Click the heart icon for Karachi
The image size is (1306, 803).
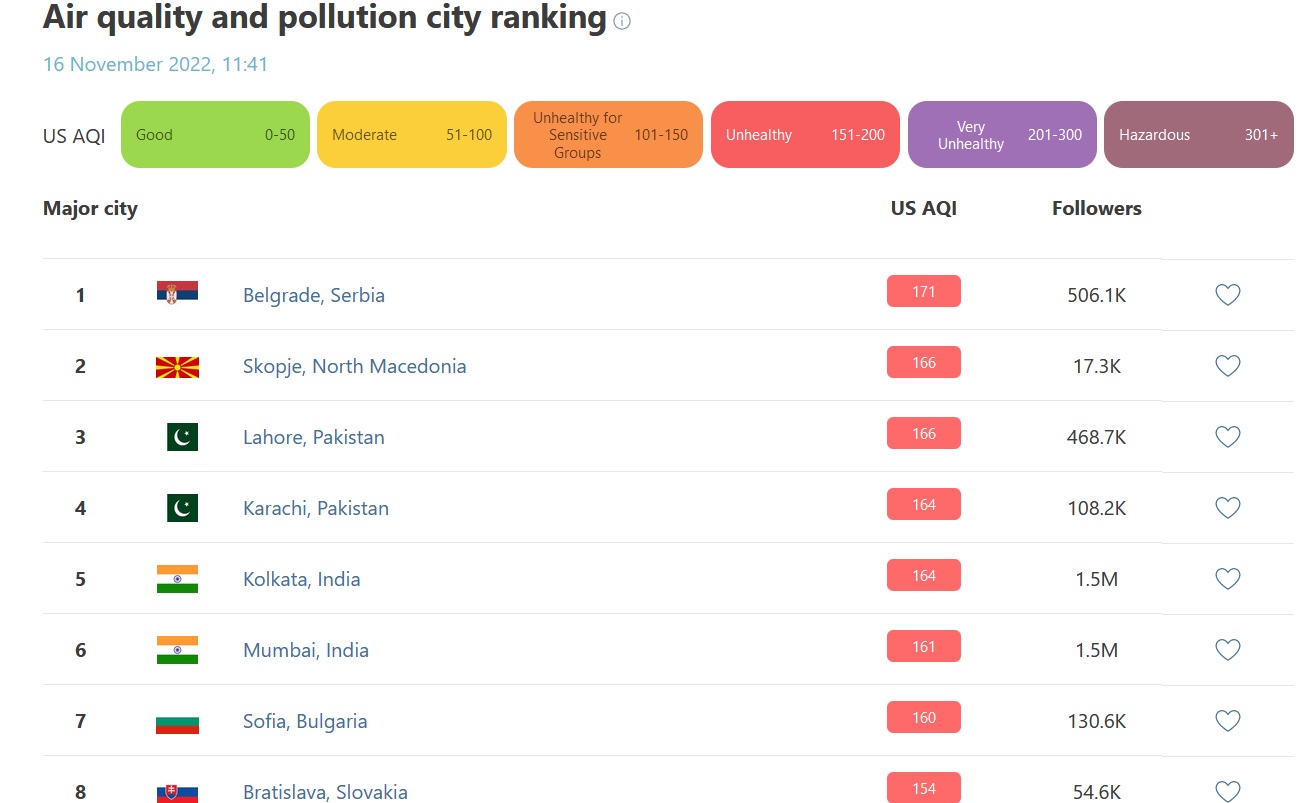click(x=1227, y=508)
